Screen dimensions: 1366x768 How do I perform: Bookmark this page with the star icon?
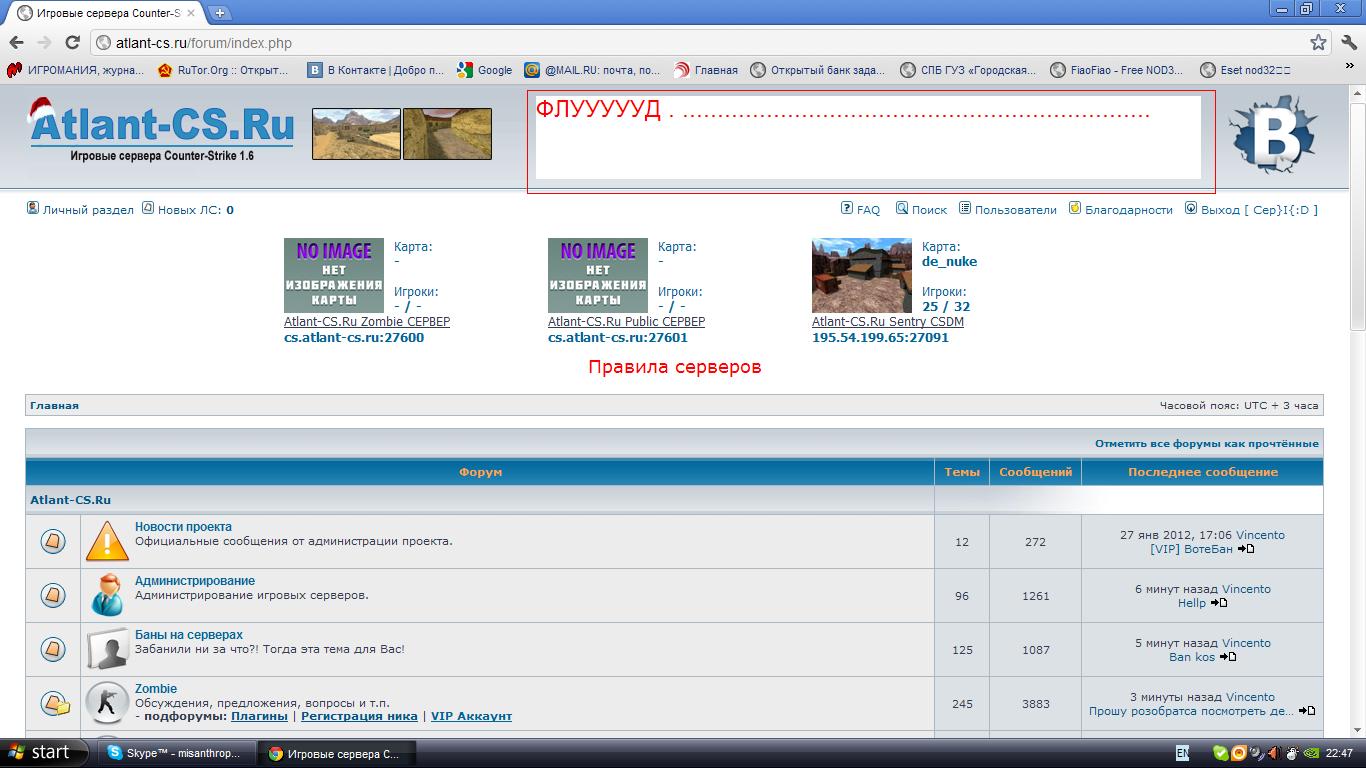pyautogui.click(x=1319, y=43)
